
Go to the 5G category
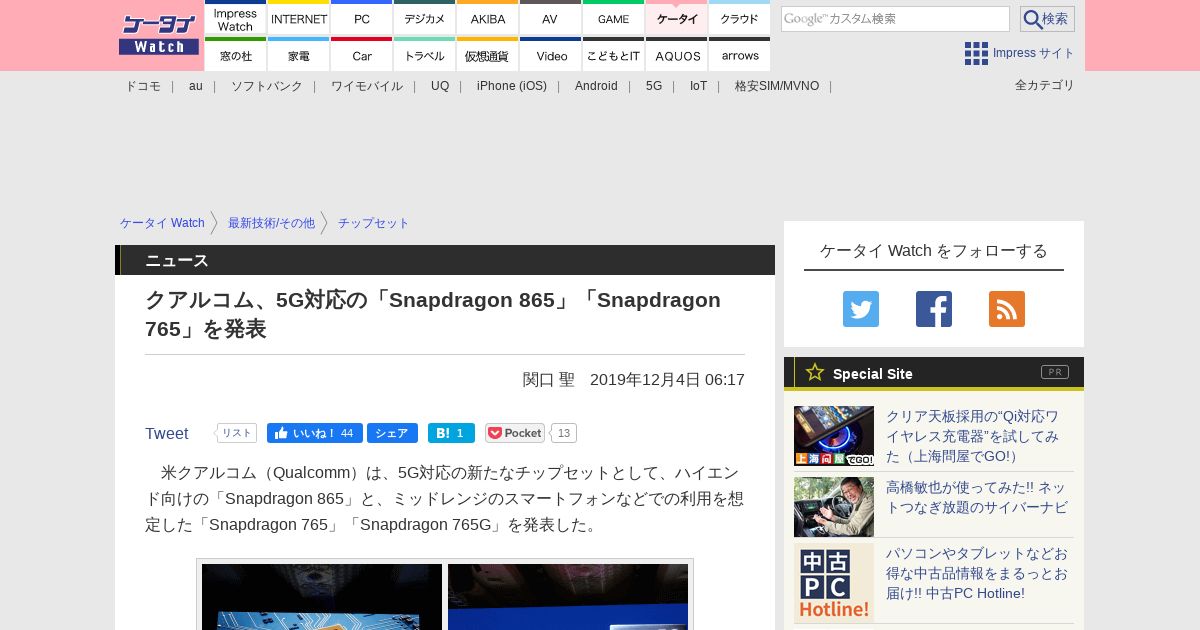(654, 86)
